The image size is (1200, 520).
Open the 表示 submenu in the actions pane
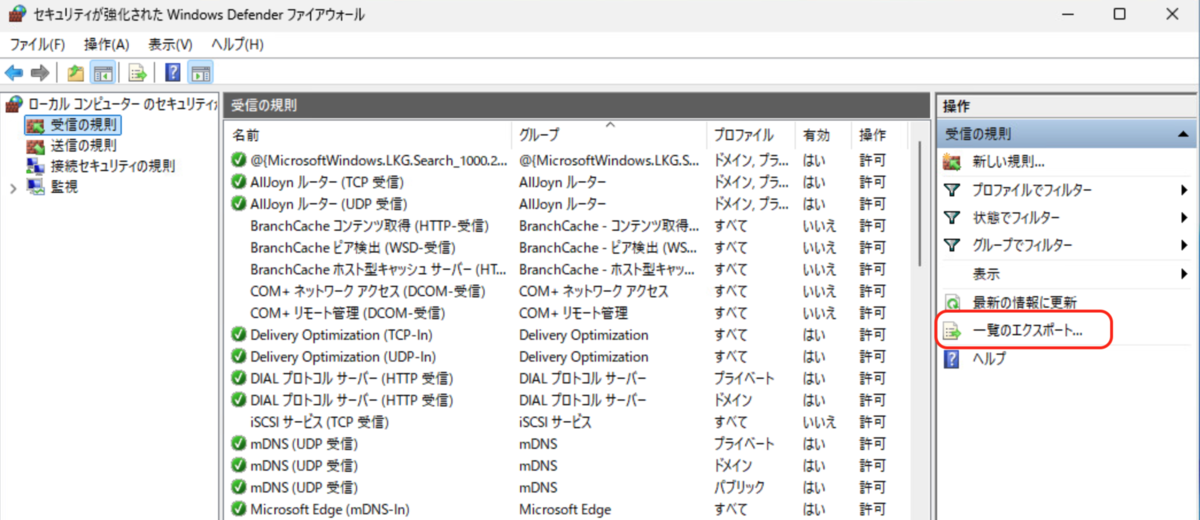point(1067,274)
